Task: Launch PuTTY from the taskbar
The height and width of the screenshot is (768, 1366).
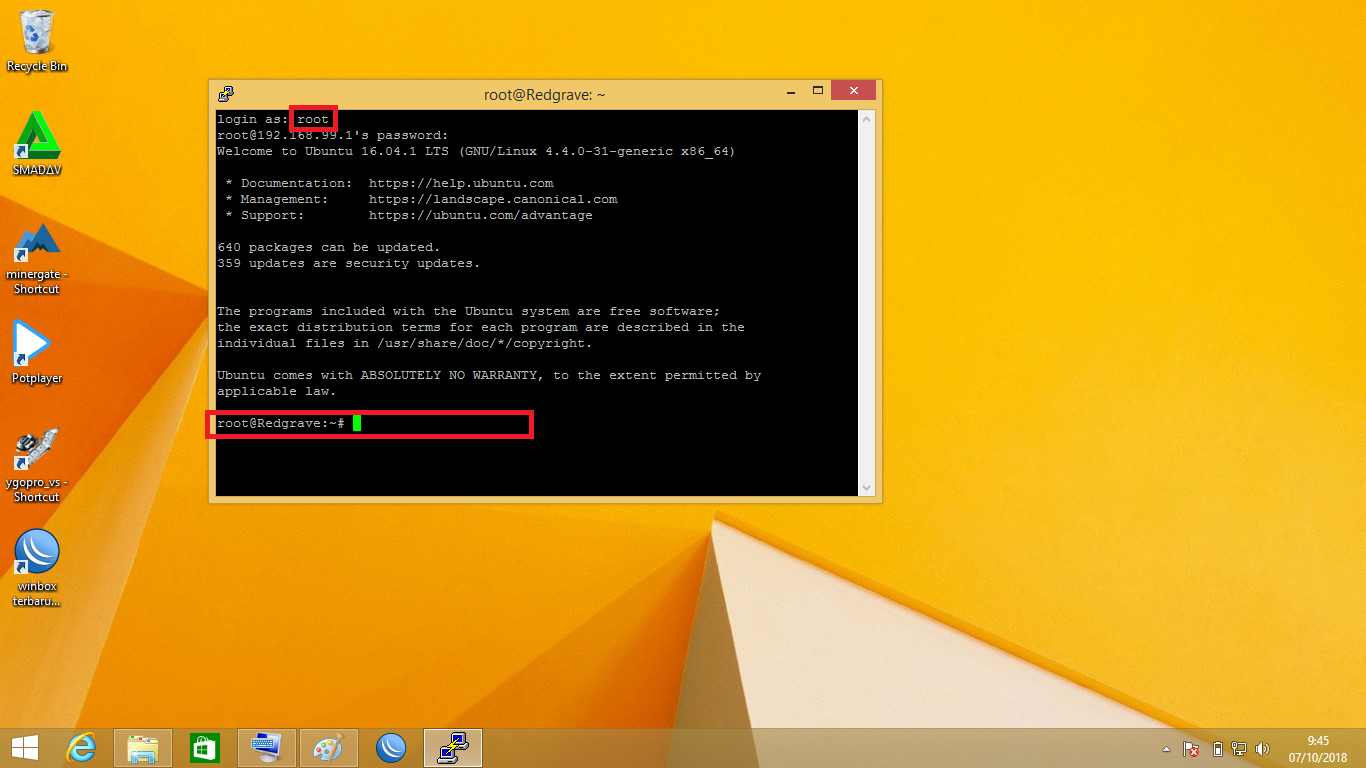Action: tap(452, 747)
